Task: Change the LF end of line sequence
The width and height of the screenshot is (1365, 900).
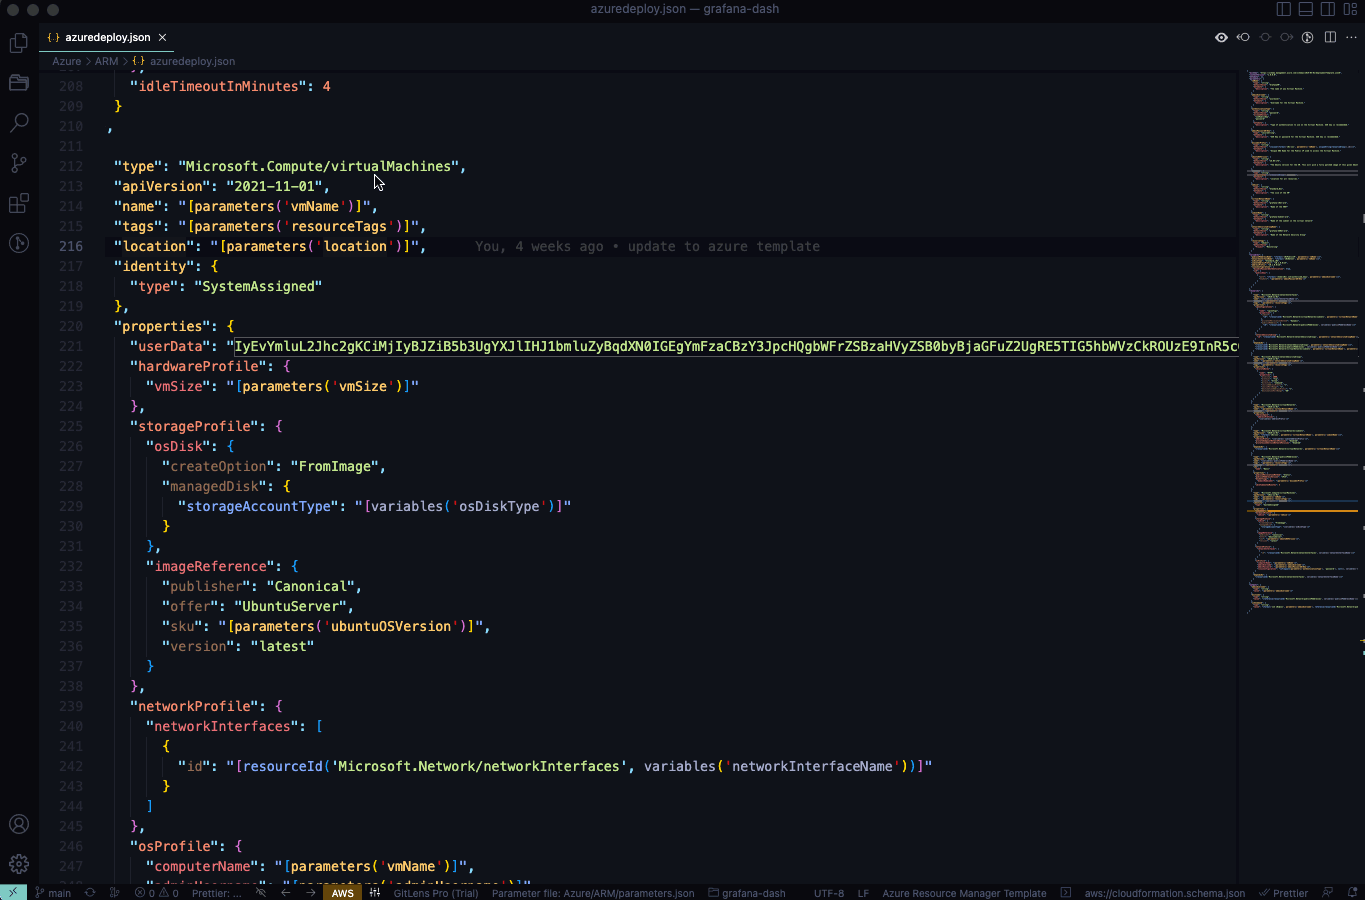Action: 863,892
